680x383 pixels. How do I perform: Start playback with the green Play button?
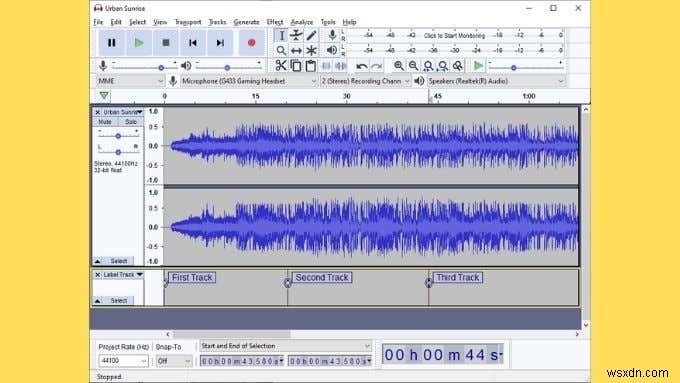[x=139, y=43]
